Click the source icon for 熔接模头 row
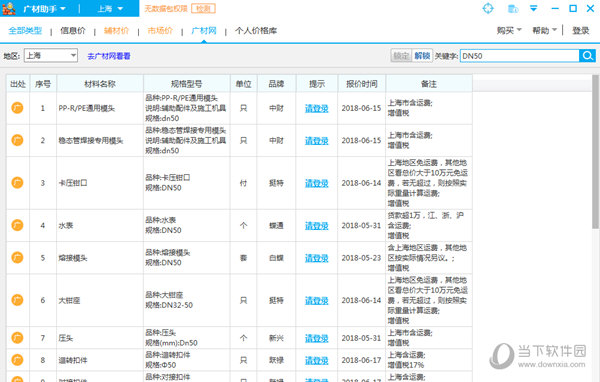This screenshot has height=382, width=600. click(x=17, y=258)
